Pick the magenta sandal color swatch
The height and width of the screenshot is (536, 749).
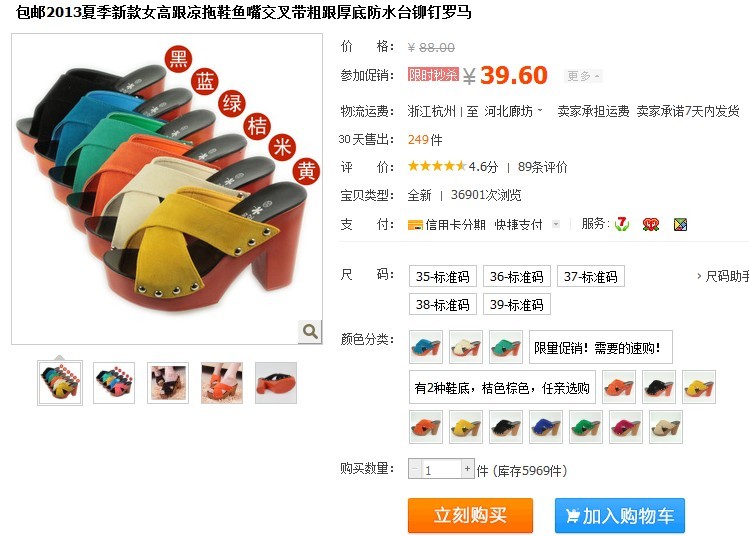pyautogui.click(x=626, y=427)
